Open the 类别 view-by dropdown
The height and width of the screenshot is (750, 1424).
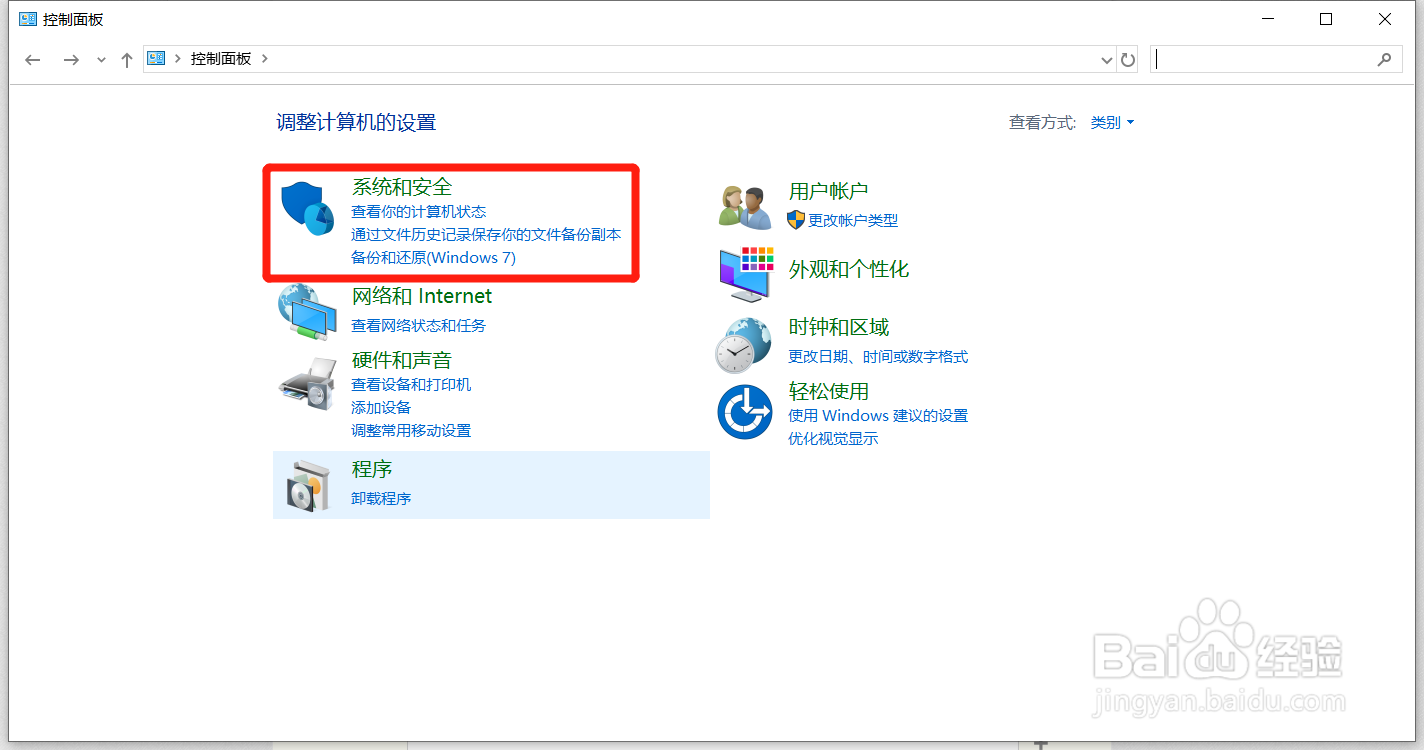tap(1112, 122)
